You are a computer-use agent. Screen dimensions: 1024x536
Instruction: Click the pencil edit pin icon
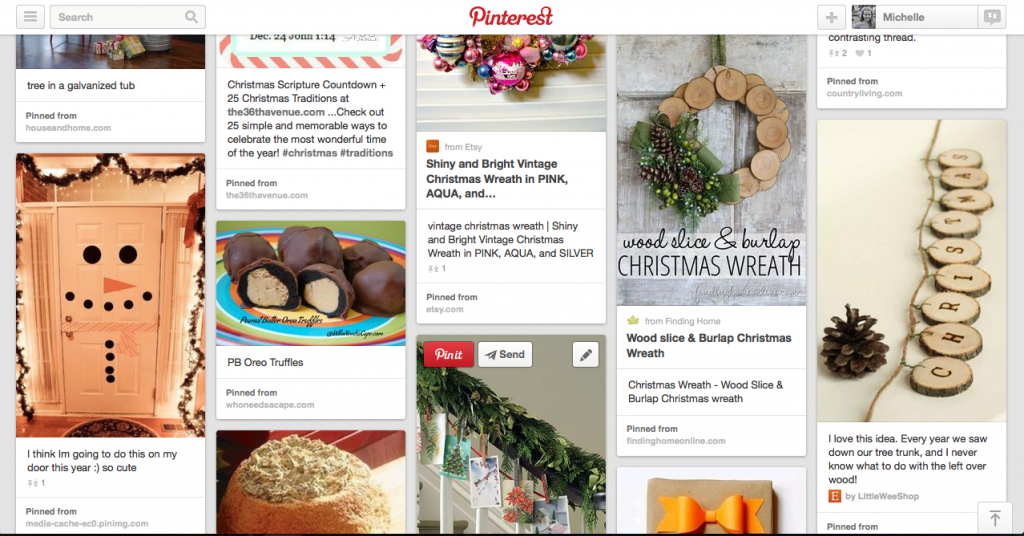click(x=586, y=355)
